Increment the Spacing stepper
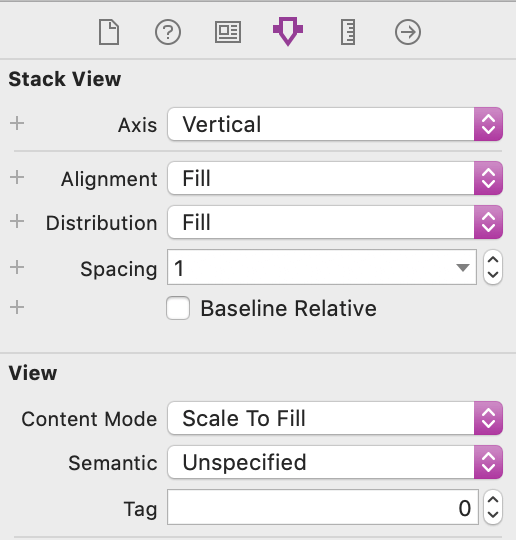Image resolution: width=516 pixels, height=540 pixels. (x=493, y=260)
